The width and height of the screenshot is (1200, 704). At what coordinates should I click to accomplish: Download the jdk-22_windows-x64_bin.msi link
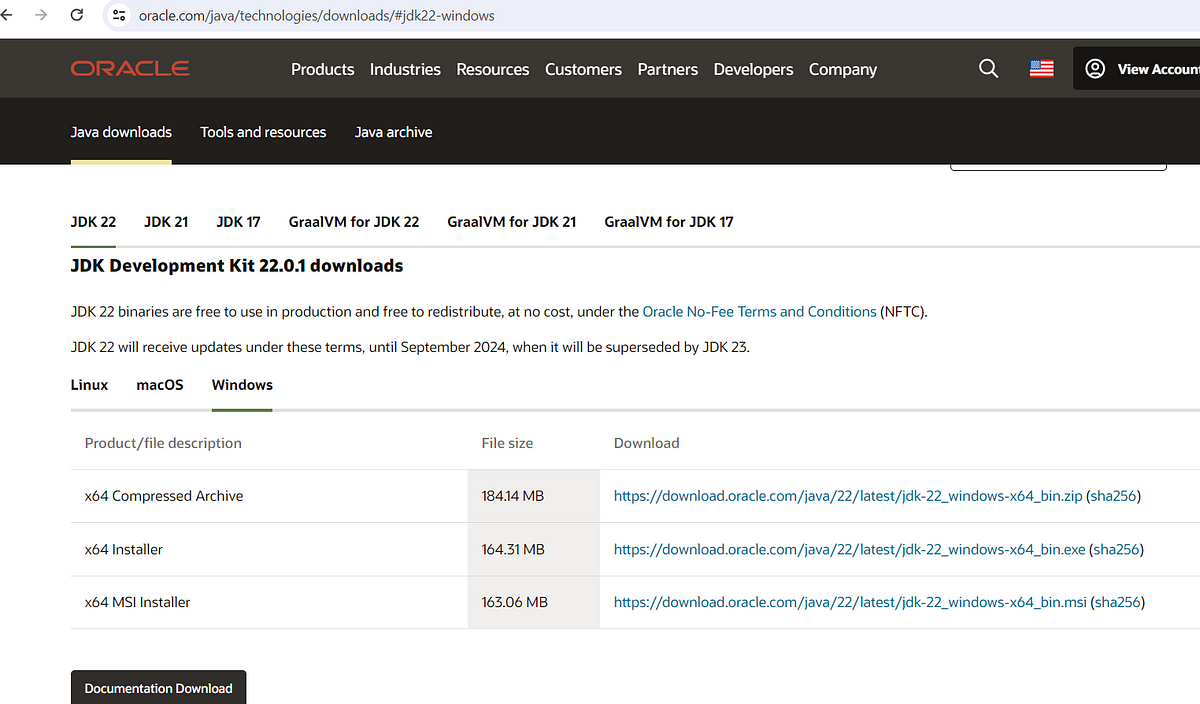tap(850, 602)
